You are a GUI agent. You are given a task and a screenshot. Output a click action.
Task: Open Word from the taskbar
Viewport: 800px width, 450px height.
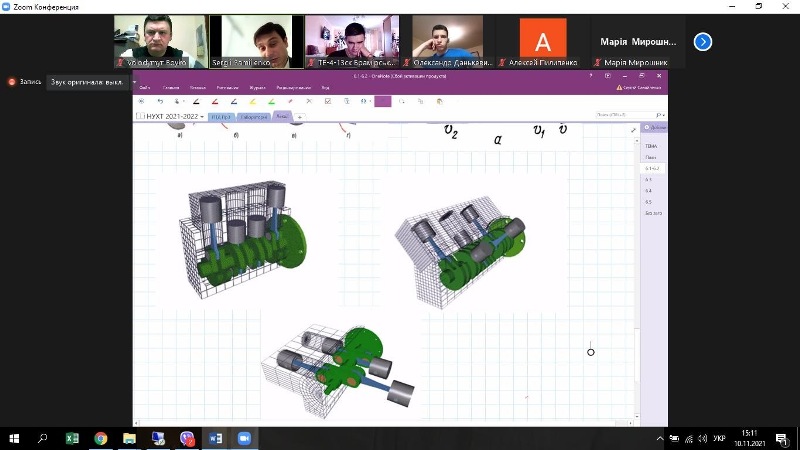point(216,438)
